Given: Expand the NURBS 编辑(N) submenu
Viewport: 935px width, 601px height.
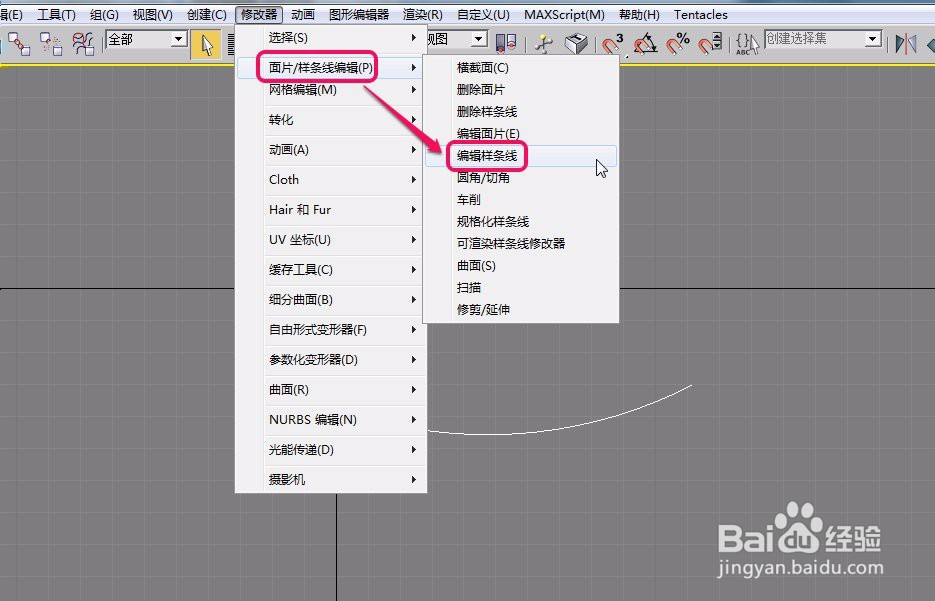Looking at the screenshot, I should click(331, 420).
